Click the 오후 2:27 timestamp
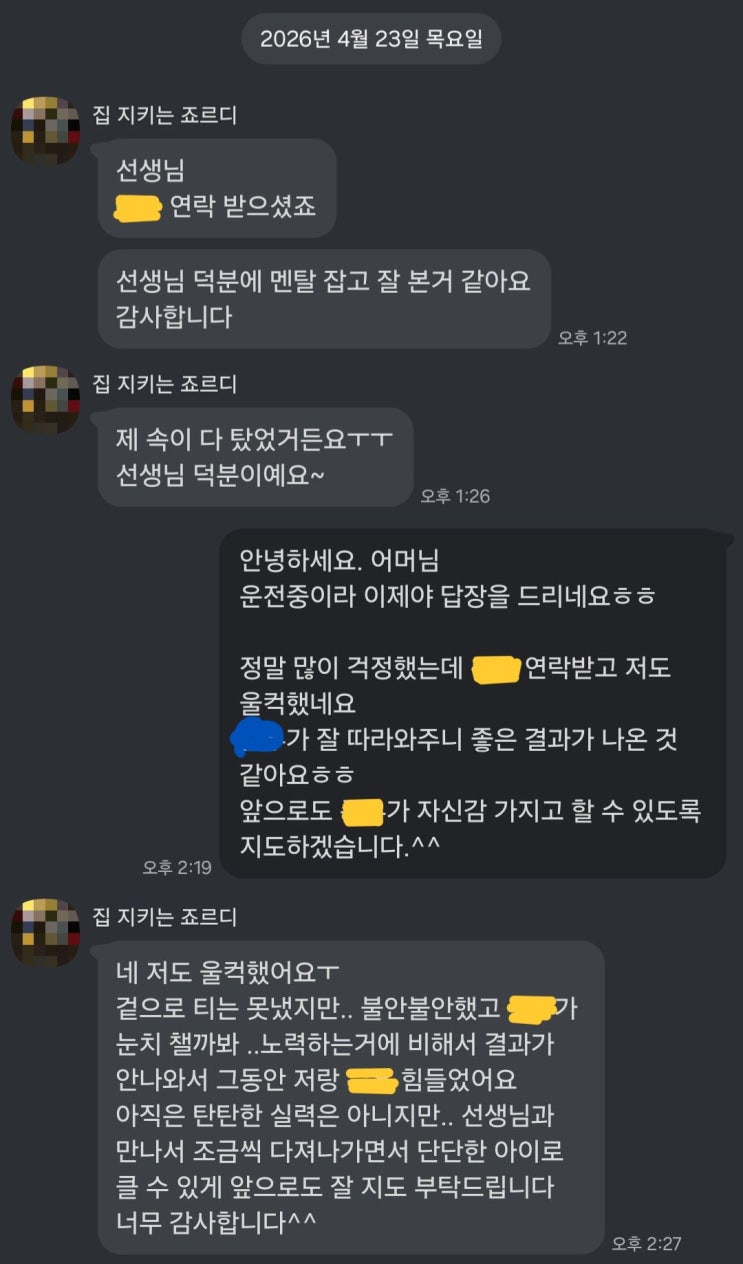 pyautogui.click(x=647, y=1244)
